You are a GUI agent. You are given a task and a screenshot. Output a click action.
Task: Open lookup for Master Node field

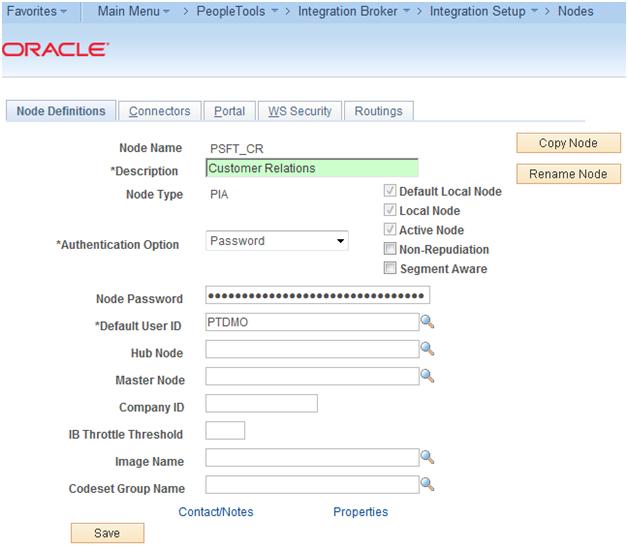[427, 376]
